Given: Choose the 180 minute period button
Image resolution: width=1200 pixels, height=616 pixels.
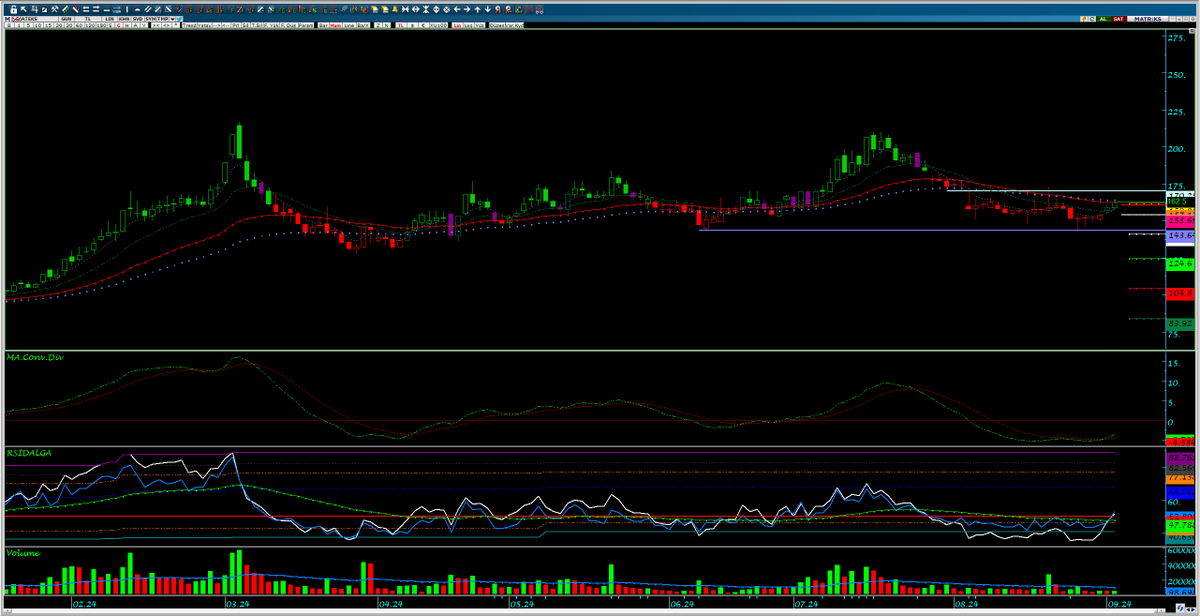Looking at the screenshot, I should click(x=101, y=25).
